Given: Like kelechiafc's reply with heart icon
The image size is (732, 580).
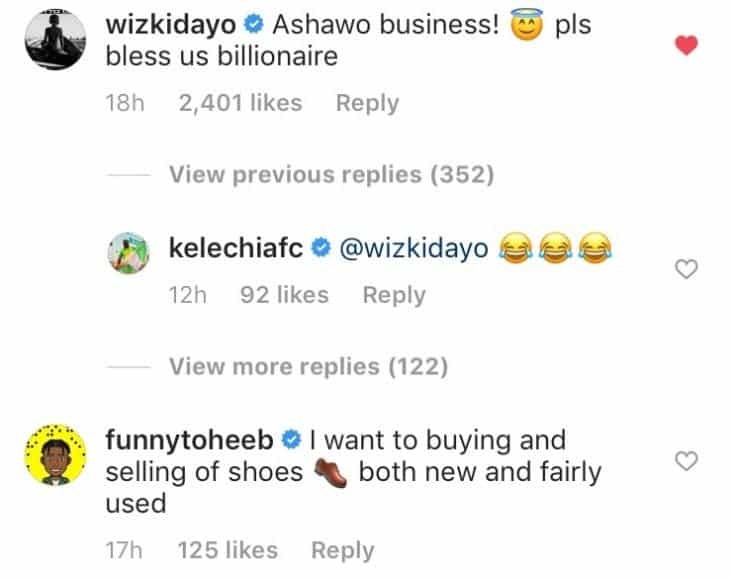Looking at the screenshot, I should (x=687, y=268).
